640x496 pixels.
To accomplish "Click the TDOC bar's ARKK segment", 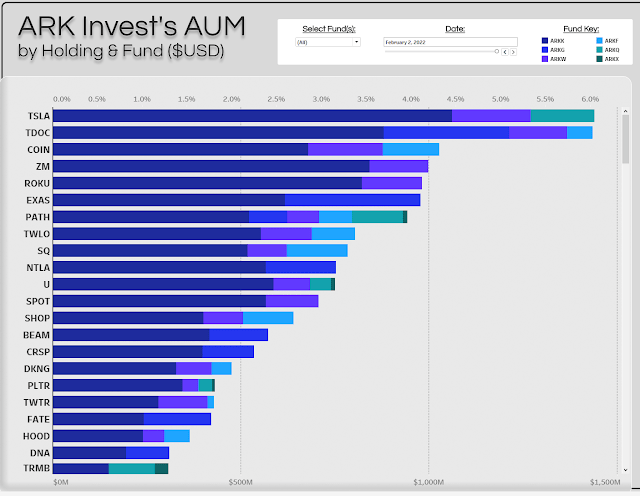I will [220, 133].
